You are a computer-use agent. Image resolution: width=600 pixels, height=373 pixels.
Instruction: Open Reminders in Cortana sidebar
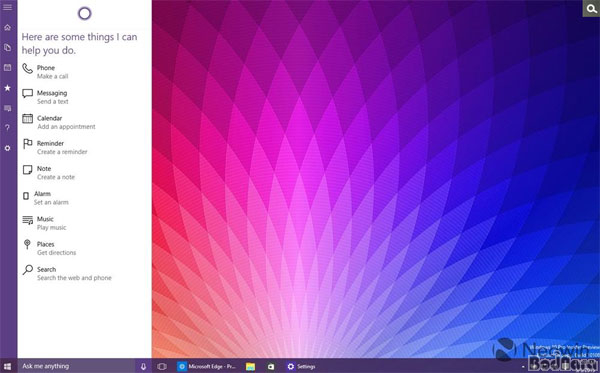[7, 68]
